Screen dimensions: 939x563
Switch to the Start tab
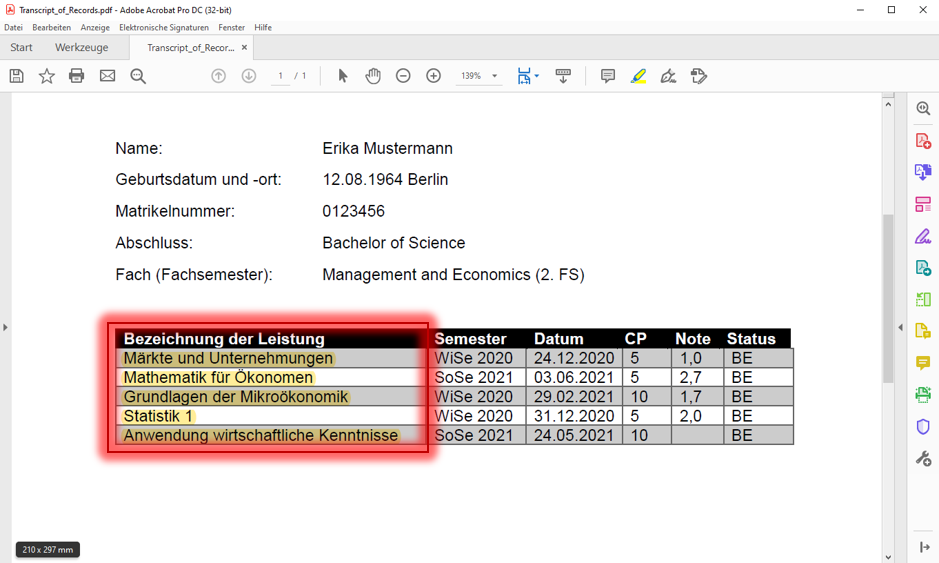pos(21,47)
